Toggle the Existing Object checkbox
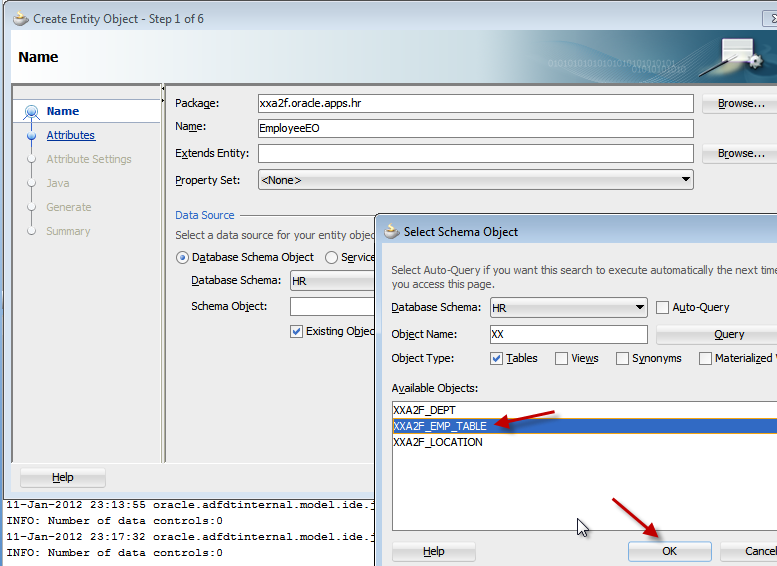The image size is (777, 566). coord(296,332)
